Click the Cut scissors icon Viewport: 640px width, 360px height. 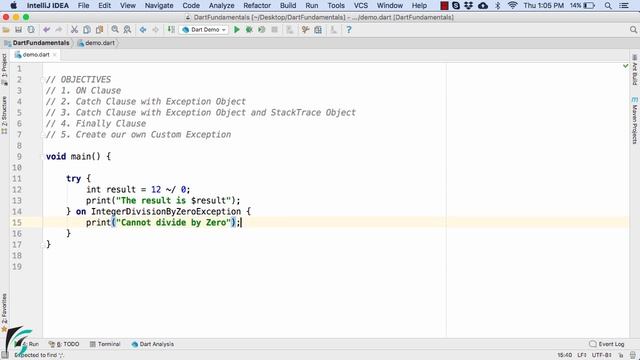tap(74, 30)
